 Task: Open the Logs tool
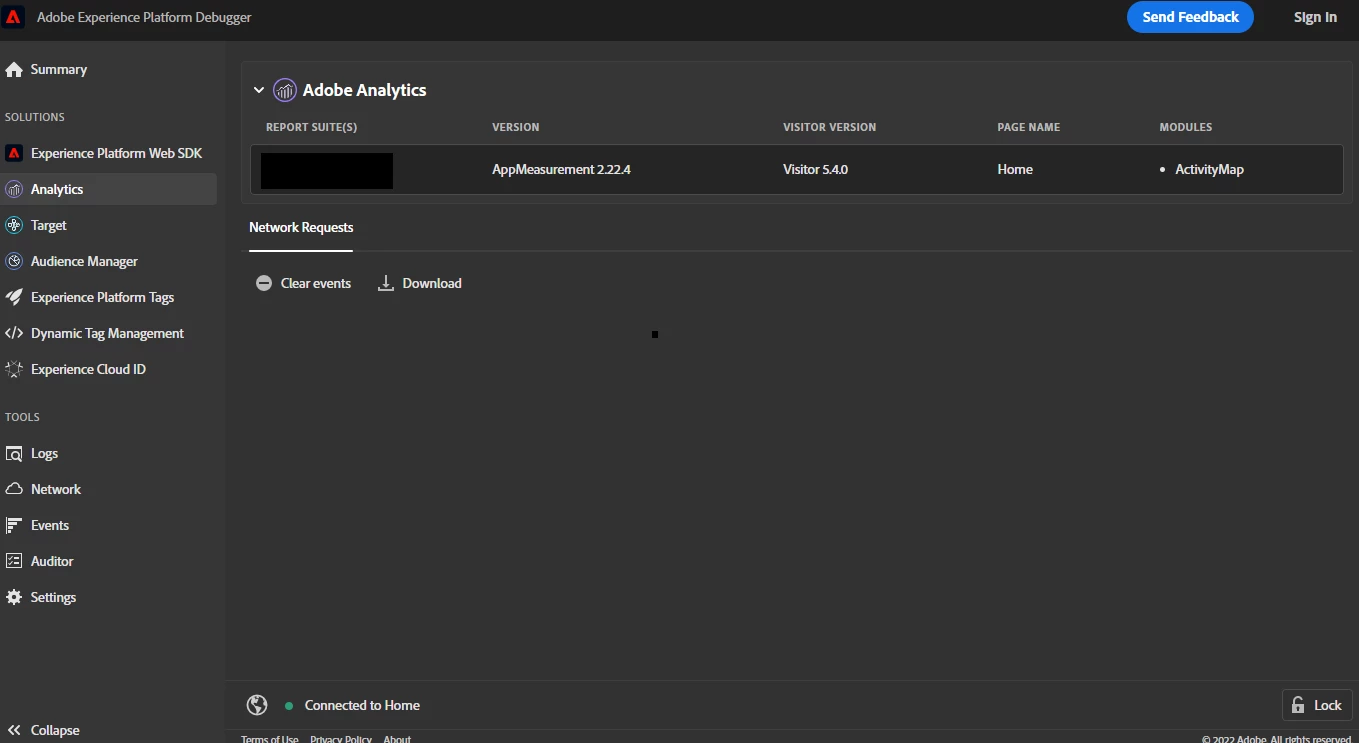[x=109, y=453]
